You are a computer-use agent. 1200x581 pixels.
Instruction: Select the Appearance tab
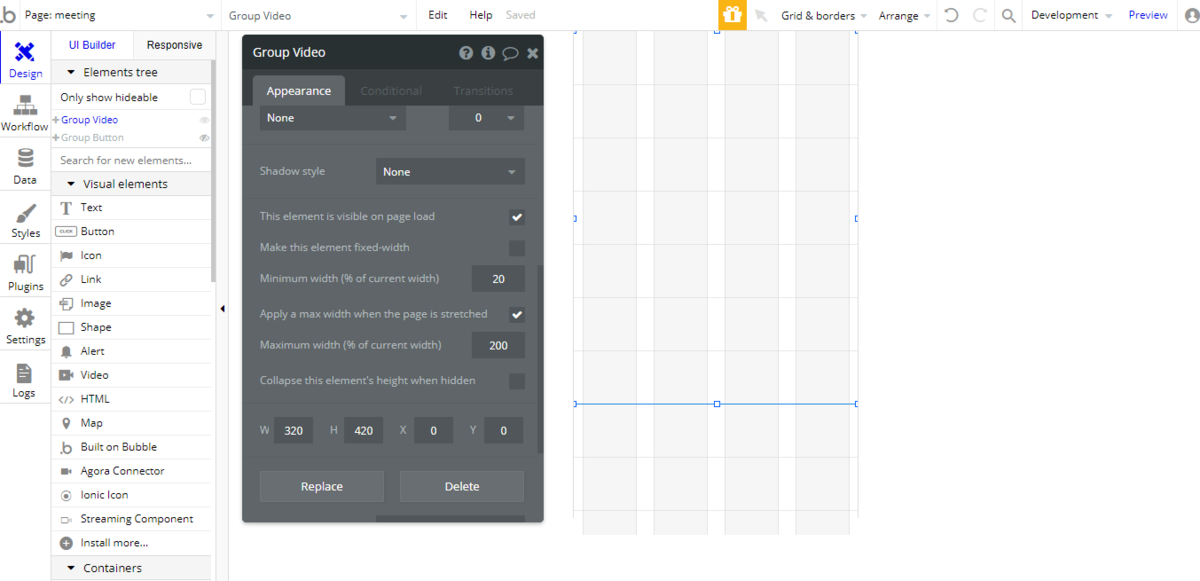click(298, 91)
